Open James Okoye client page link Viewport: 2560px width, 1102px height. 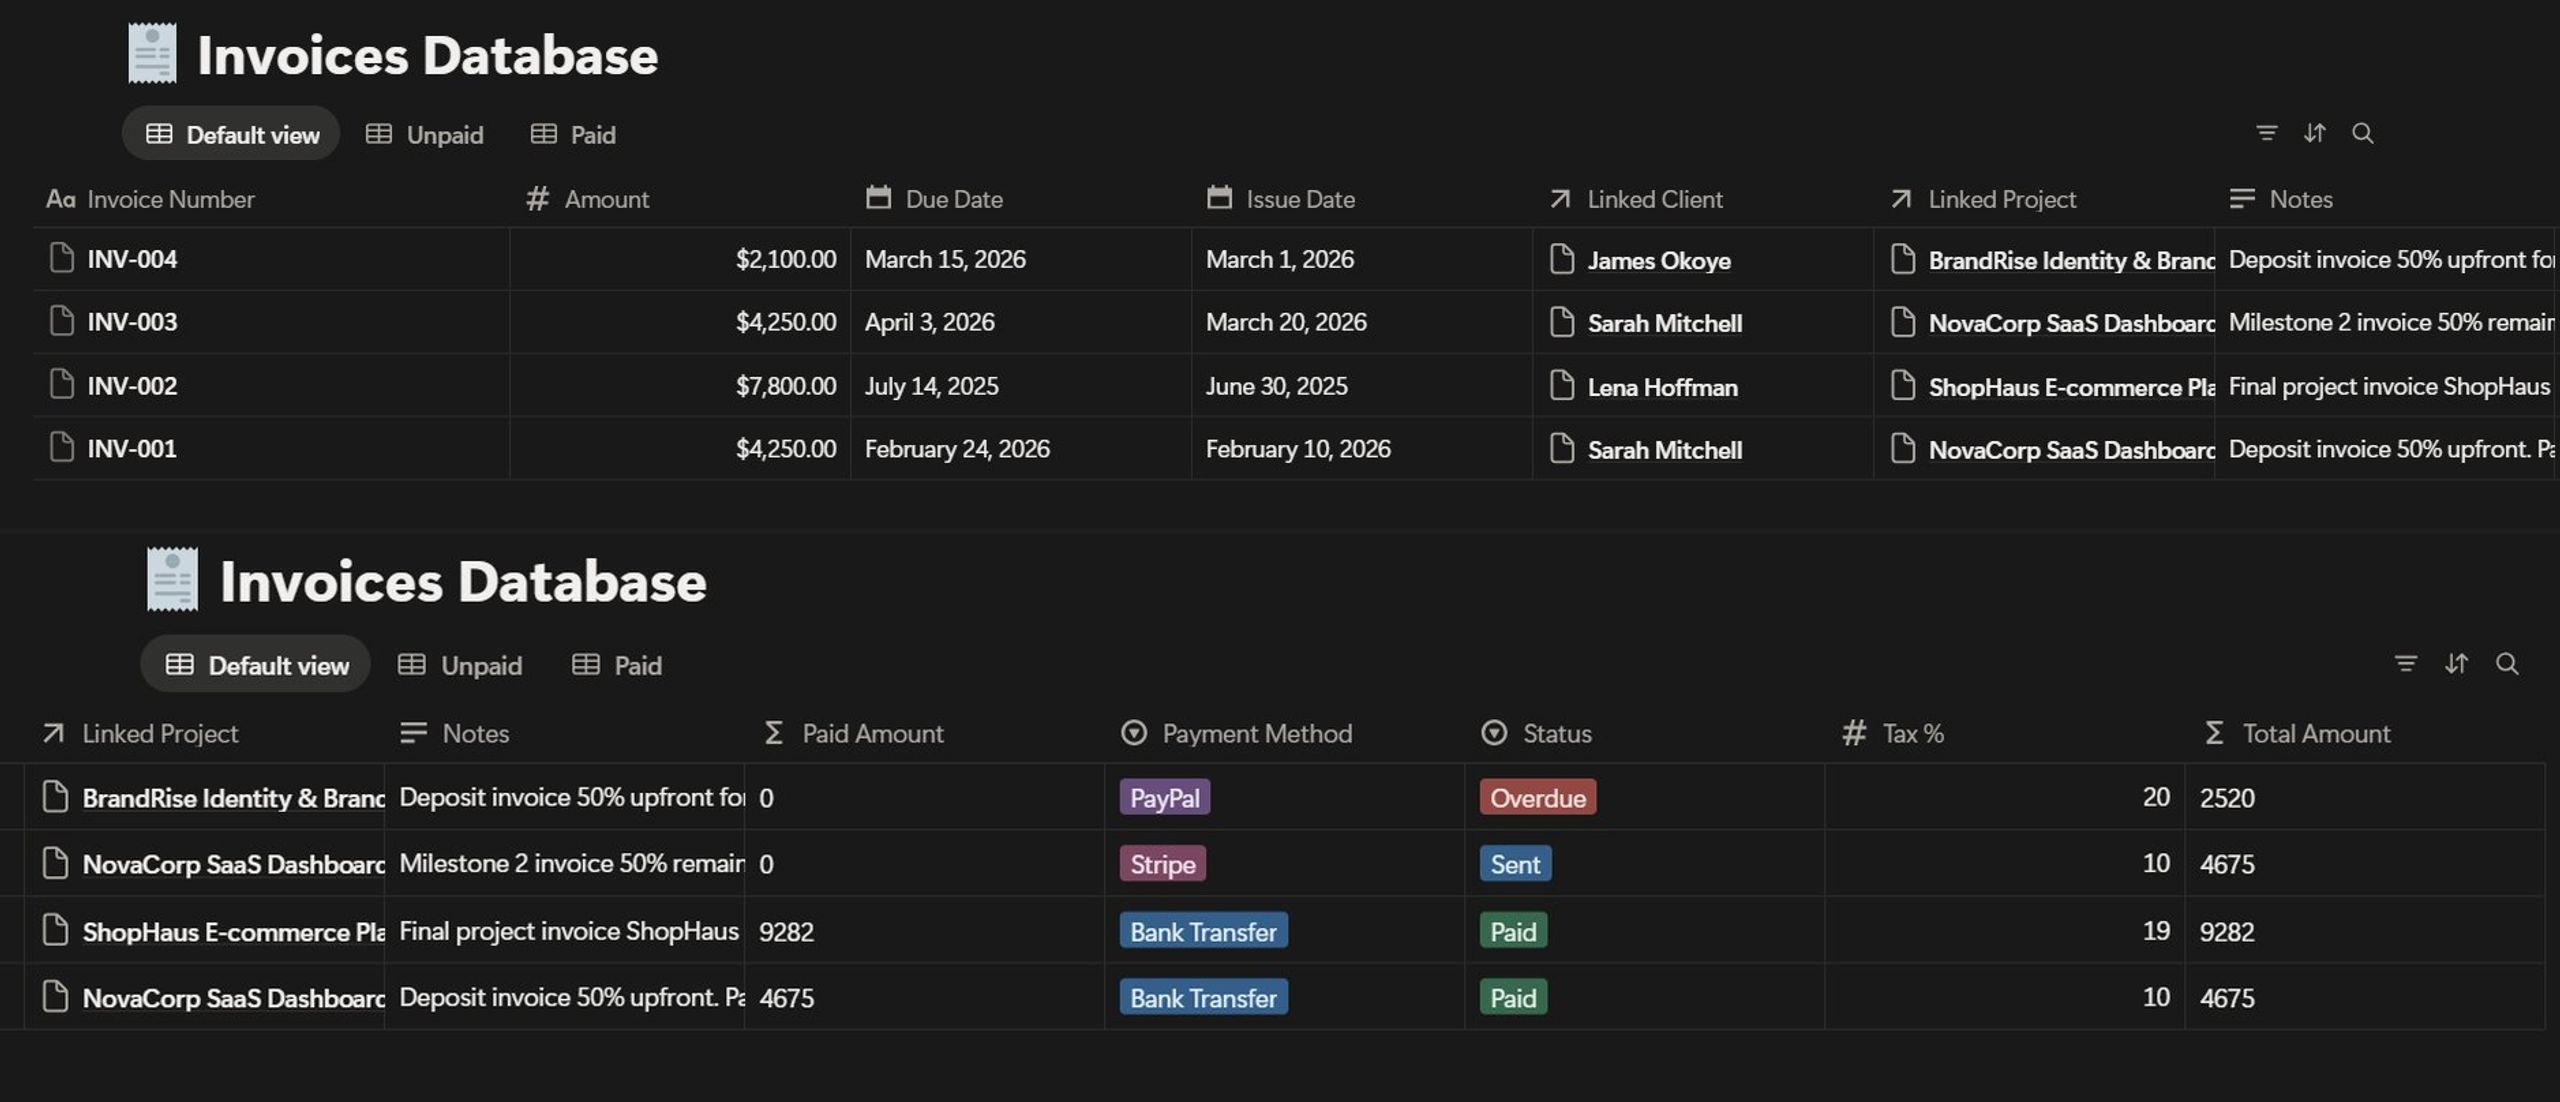tap(1659, 260)
